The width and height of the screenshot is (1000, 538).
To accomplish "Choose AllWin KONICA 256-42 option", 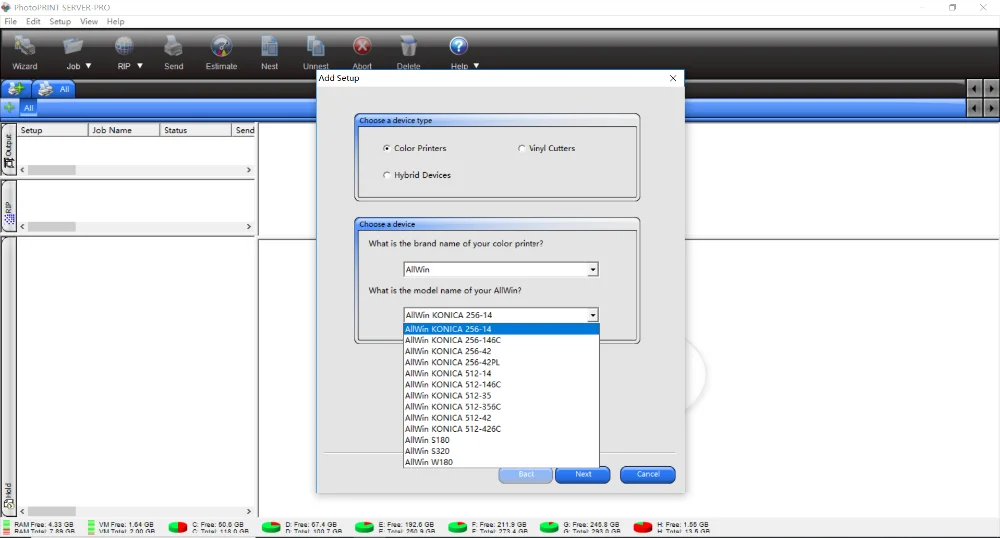I will (x=501, y=351).
